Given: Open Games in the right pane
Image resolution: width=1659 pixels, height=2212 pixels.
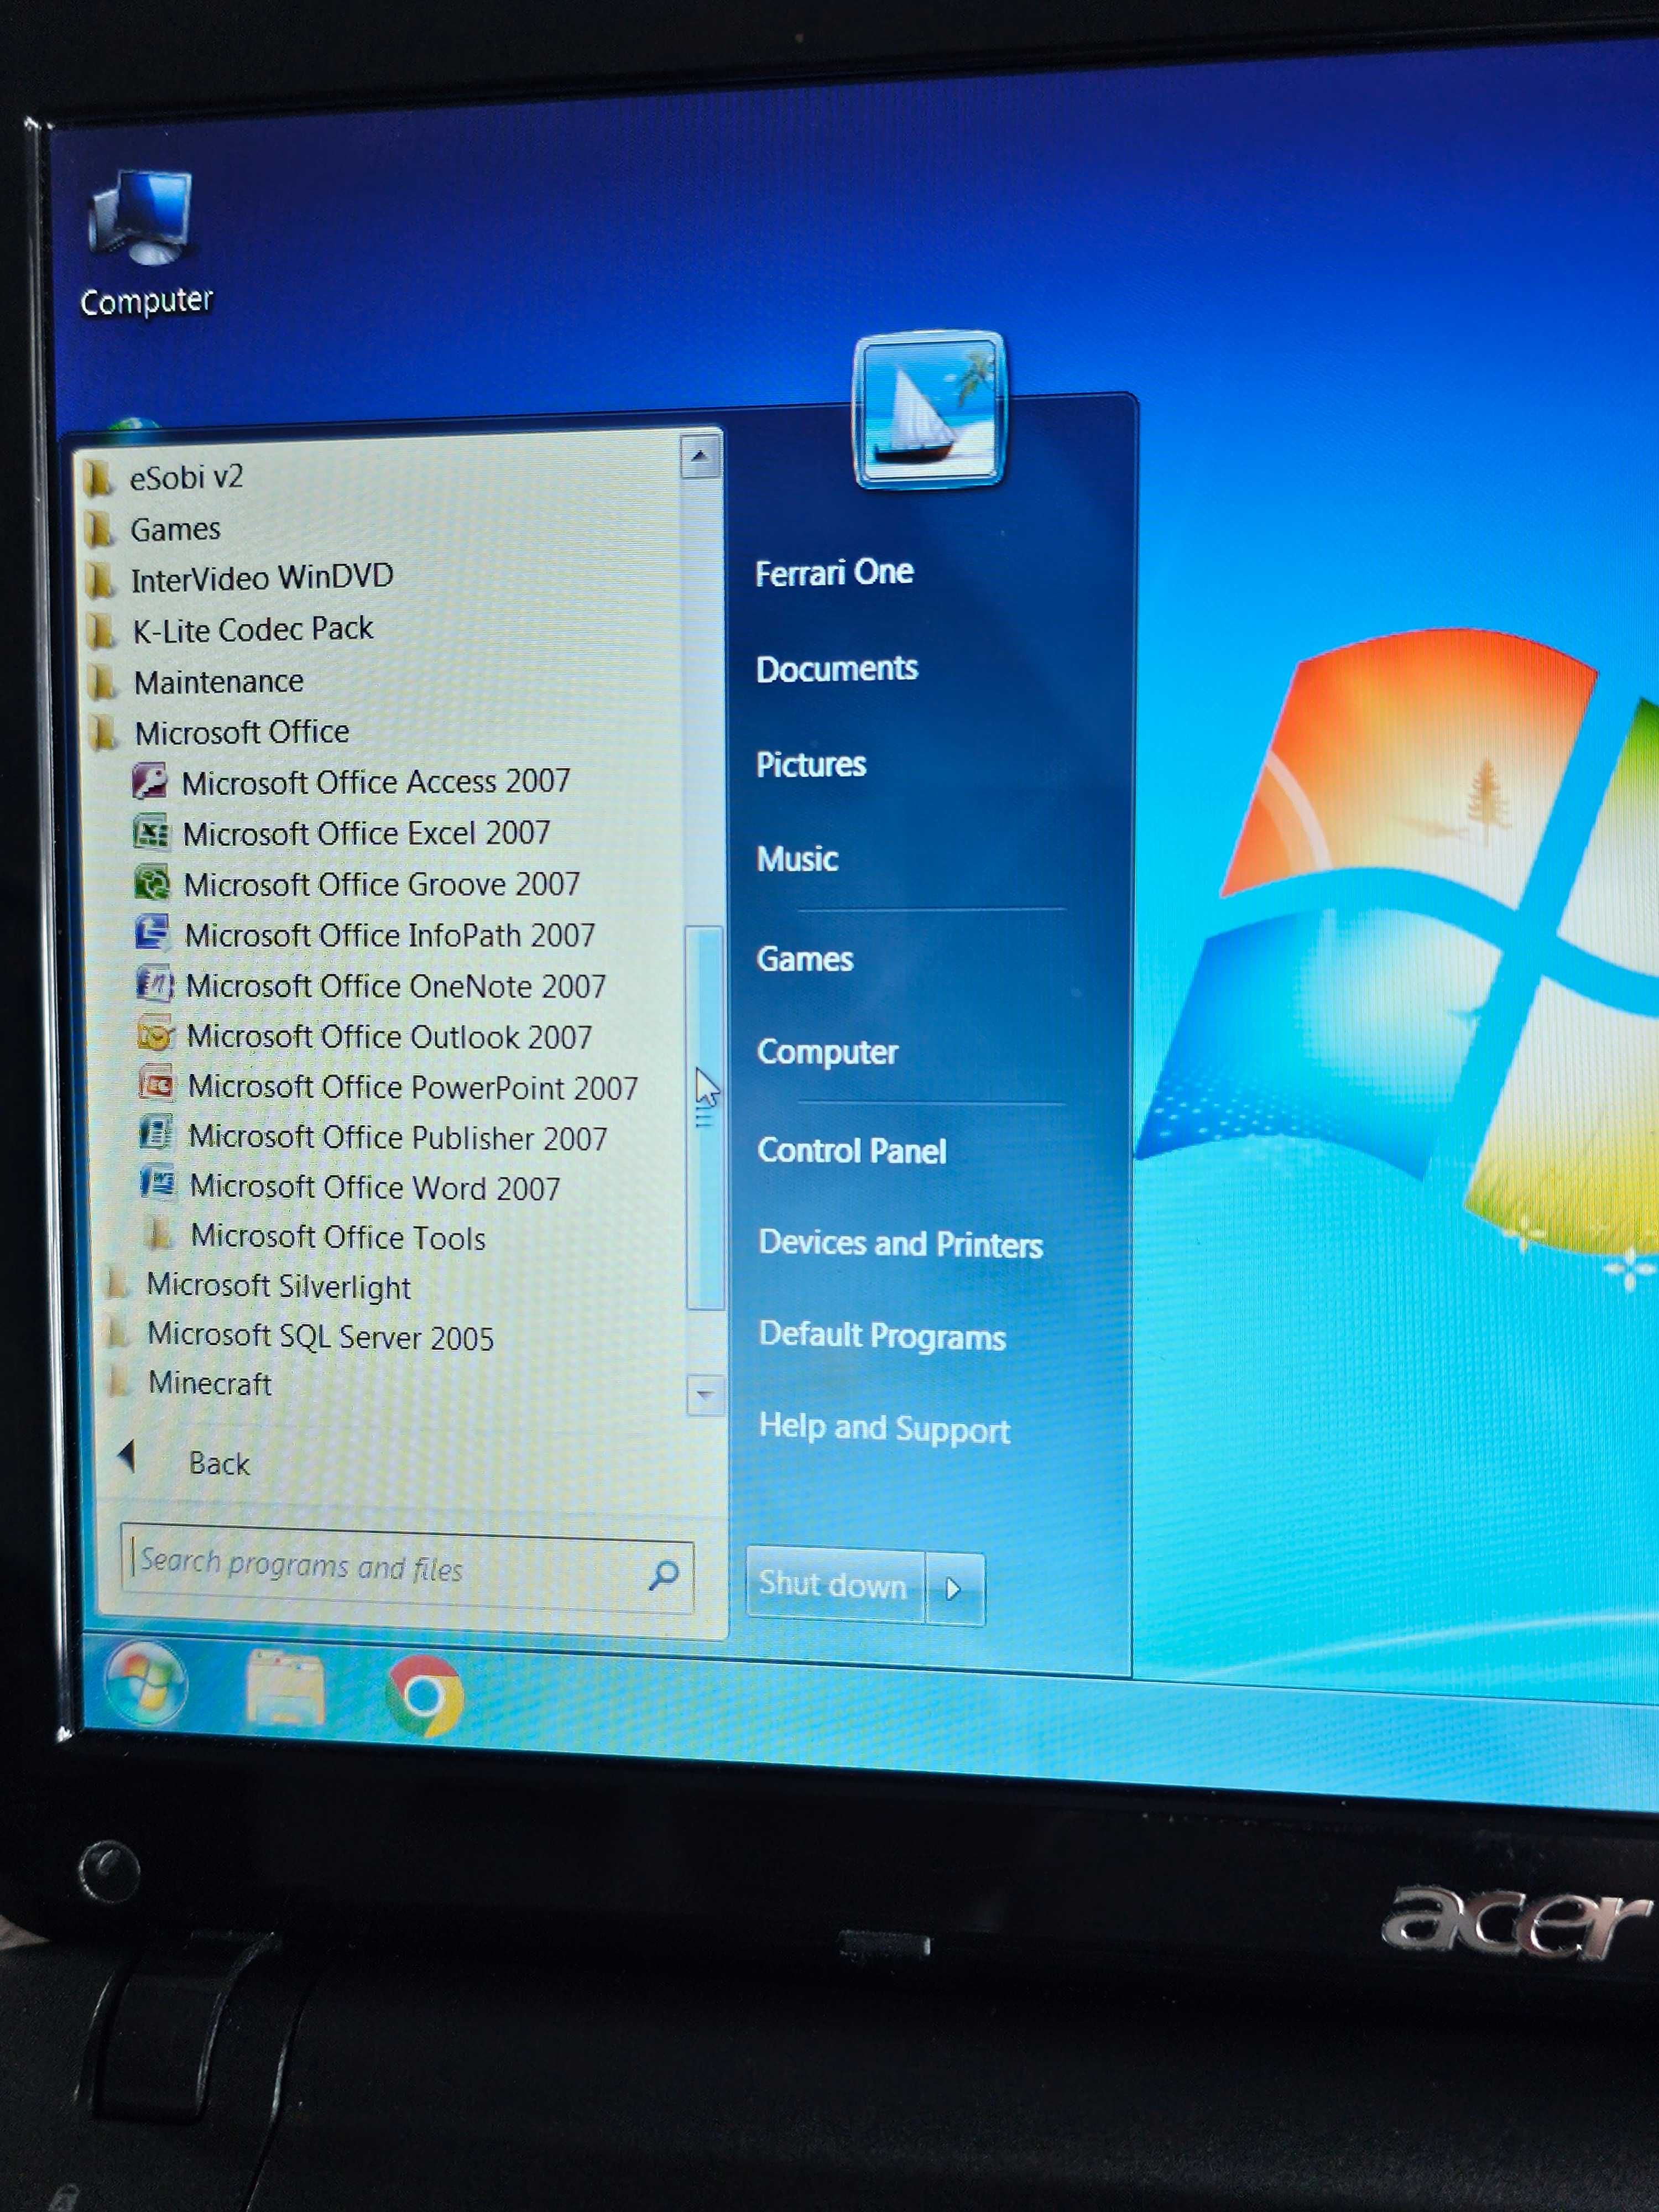Looking at the screenshot, I should (x=805, y=959).
